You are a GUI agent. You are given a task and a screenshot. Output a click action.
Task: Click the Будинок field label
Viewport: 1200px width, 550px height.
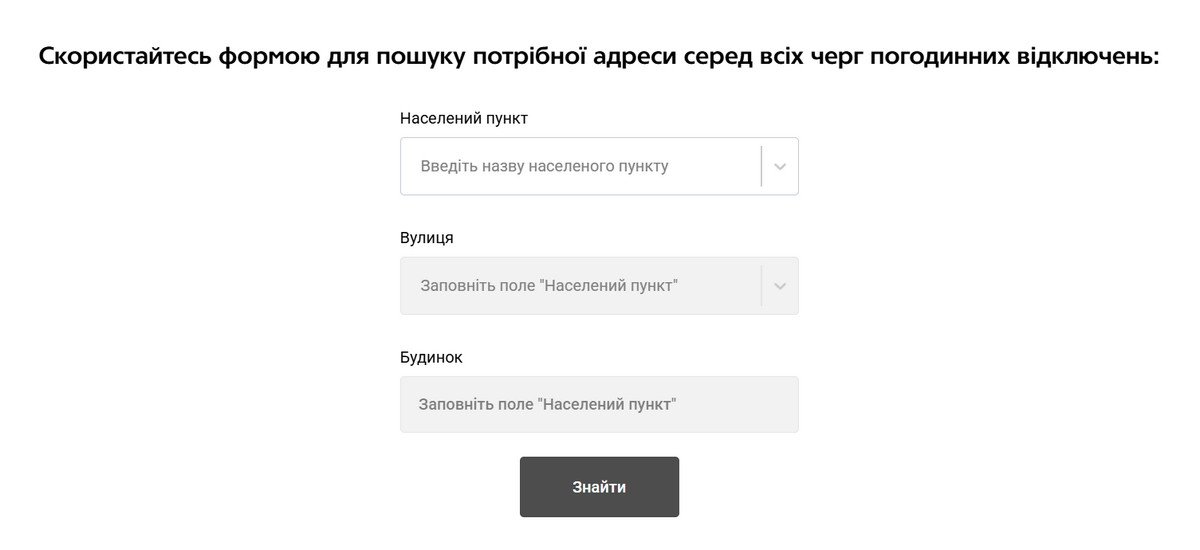[x=431, y=357]
